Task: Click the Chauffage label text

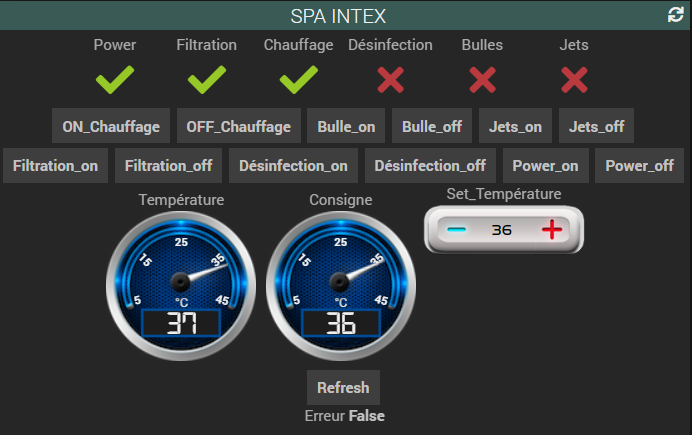Action: (298, 45)
